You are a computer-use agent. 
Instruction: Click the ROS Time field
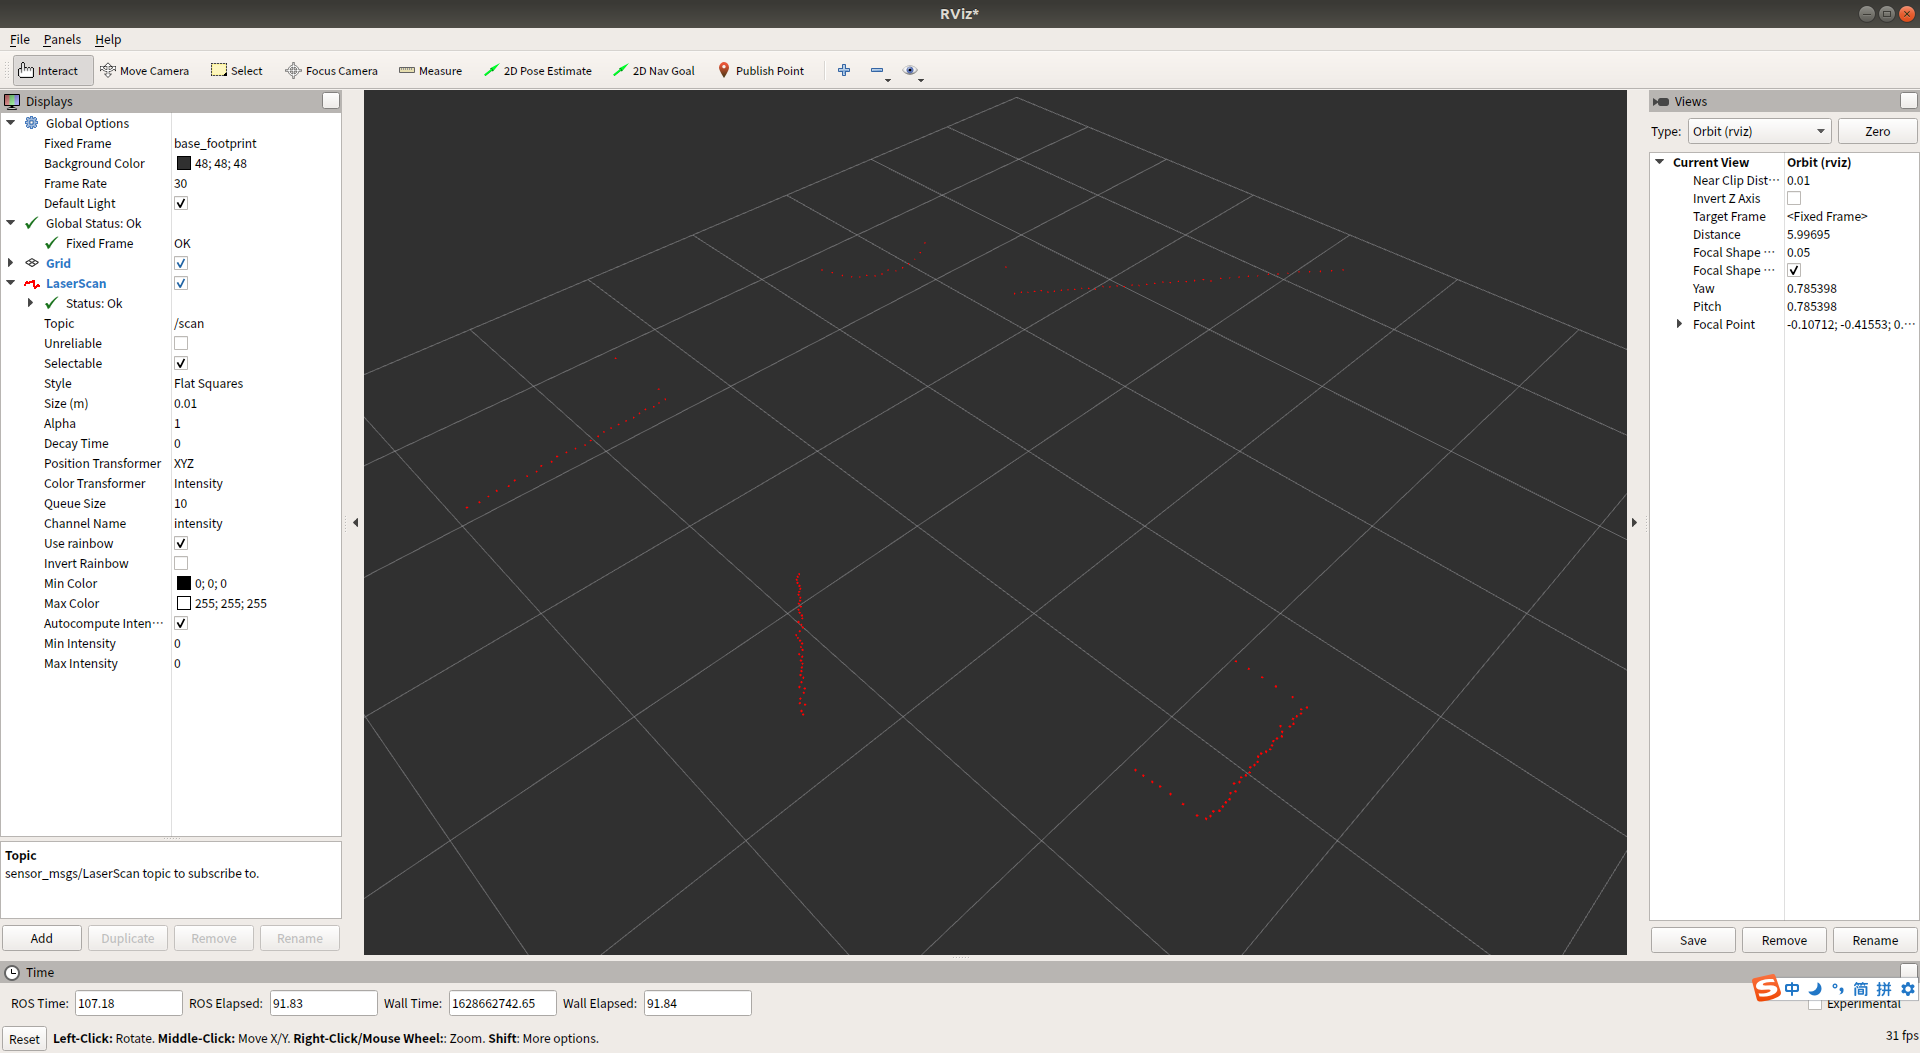pyautogui.click(x=128, y=1003)
